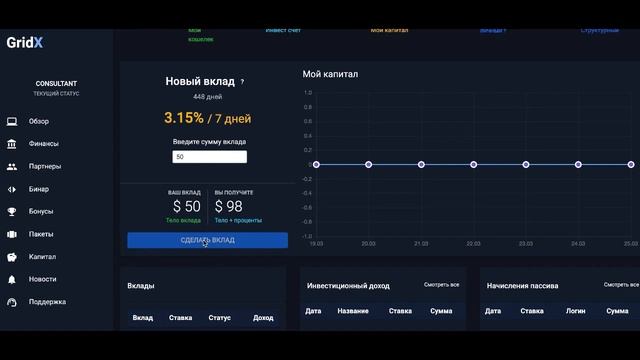Click the chart point for 24.03
Screen dimensions: 640x360
tap(578, 164)
